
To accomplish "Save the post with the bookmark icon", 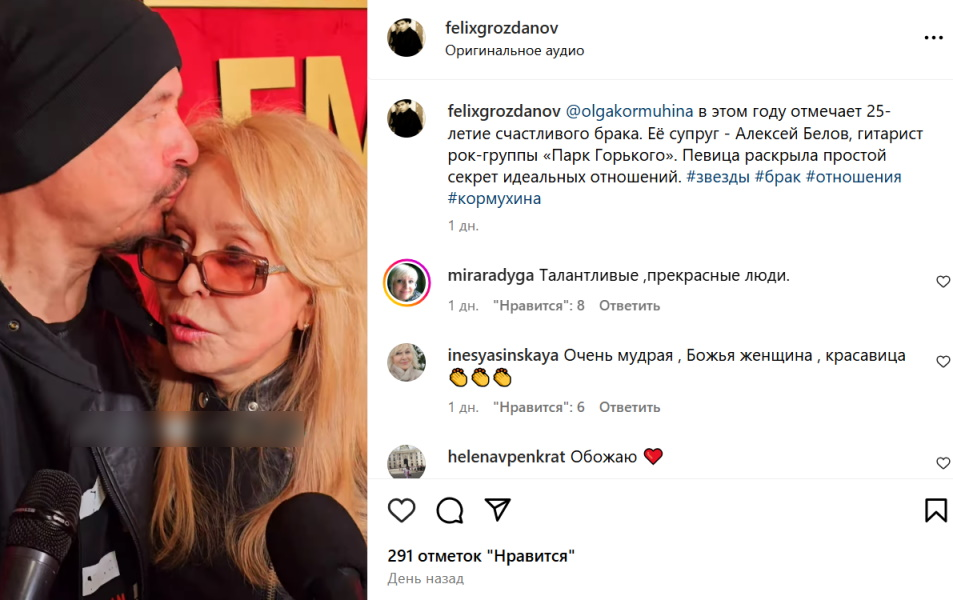I will tap(935, 510).
